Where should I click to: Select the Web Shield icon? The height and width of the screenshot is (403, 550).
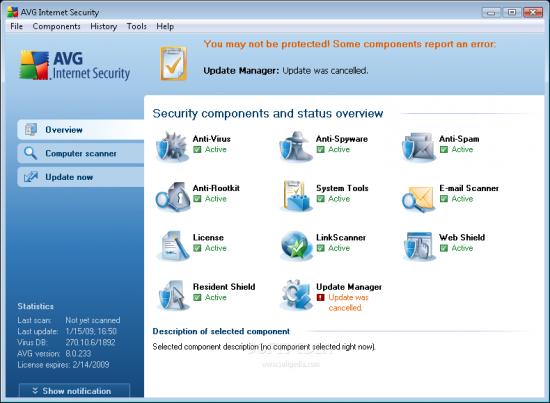pos(419,246)
